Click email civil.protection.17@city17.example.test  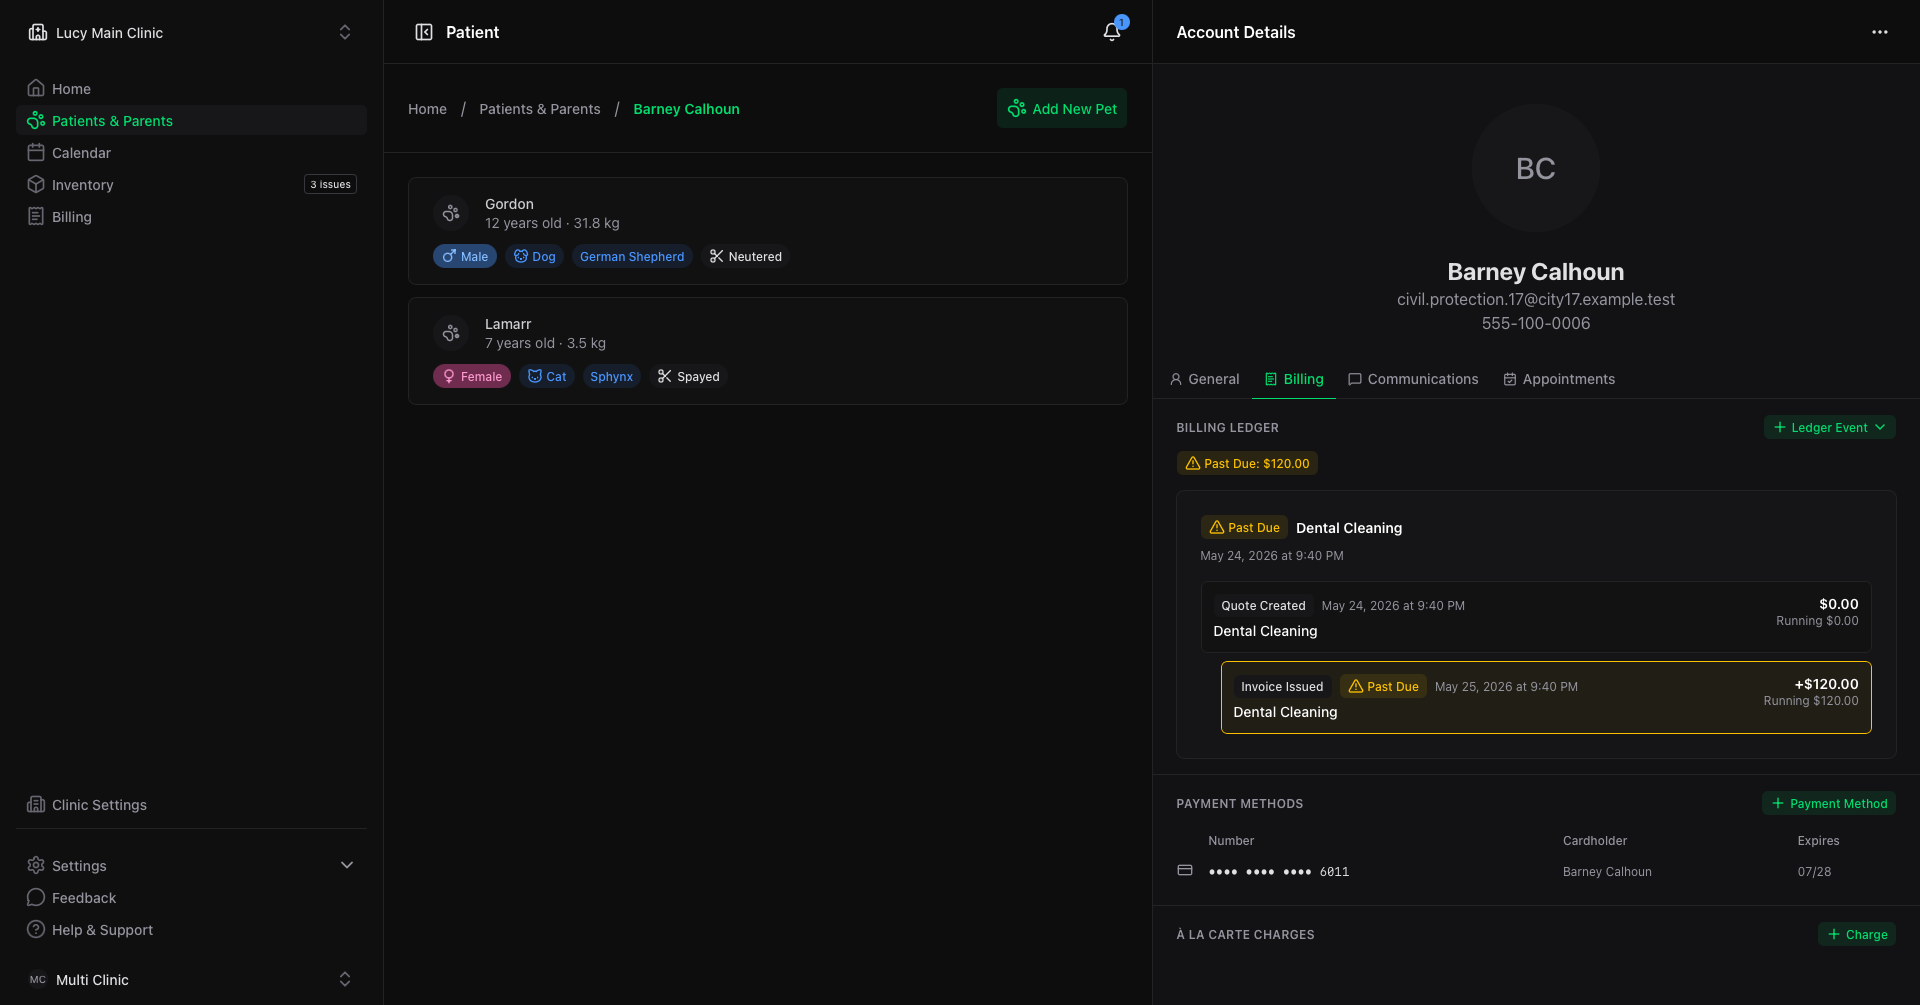click(x=1535, y=299)
